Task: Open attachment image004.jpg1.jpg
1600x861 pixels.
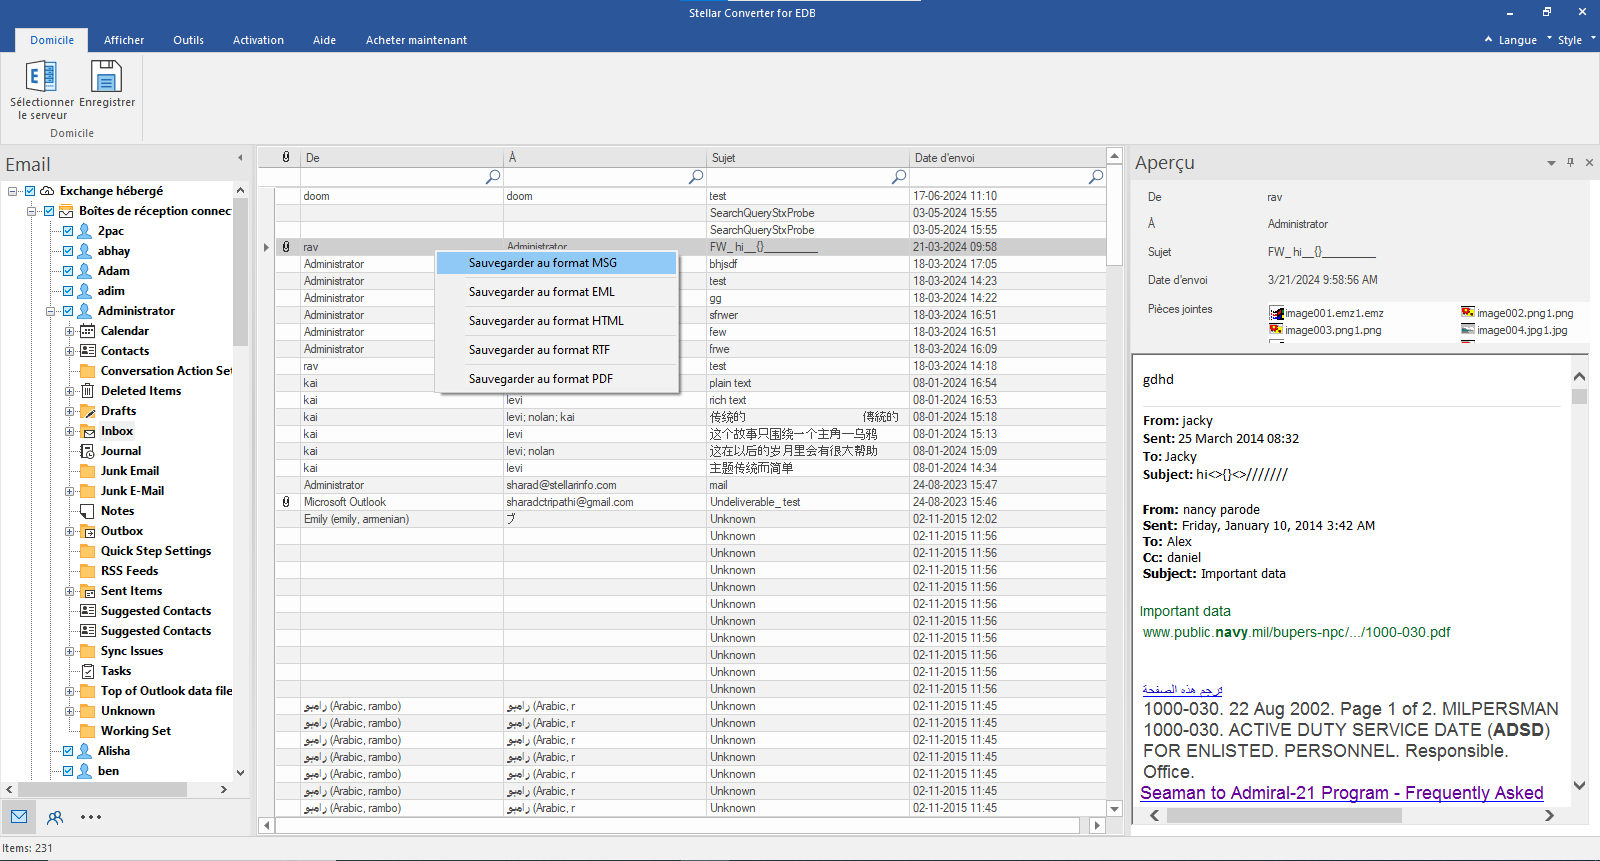Action: pyautogui.click(x=1514, y=330)
